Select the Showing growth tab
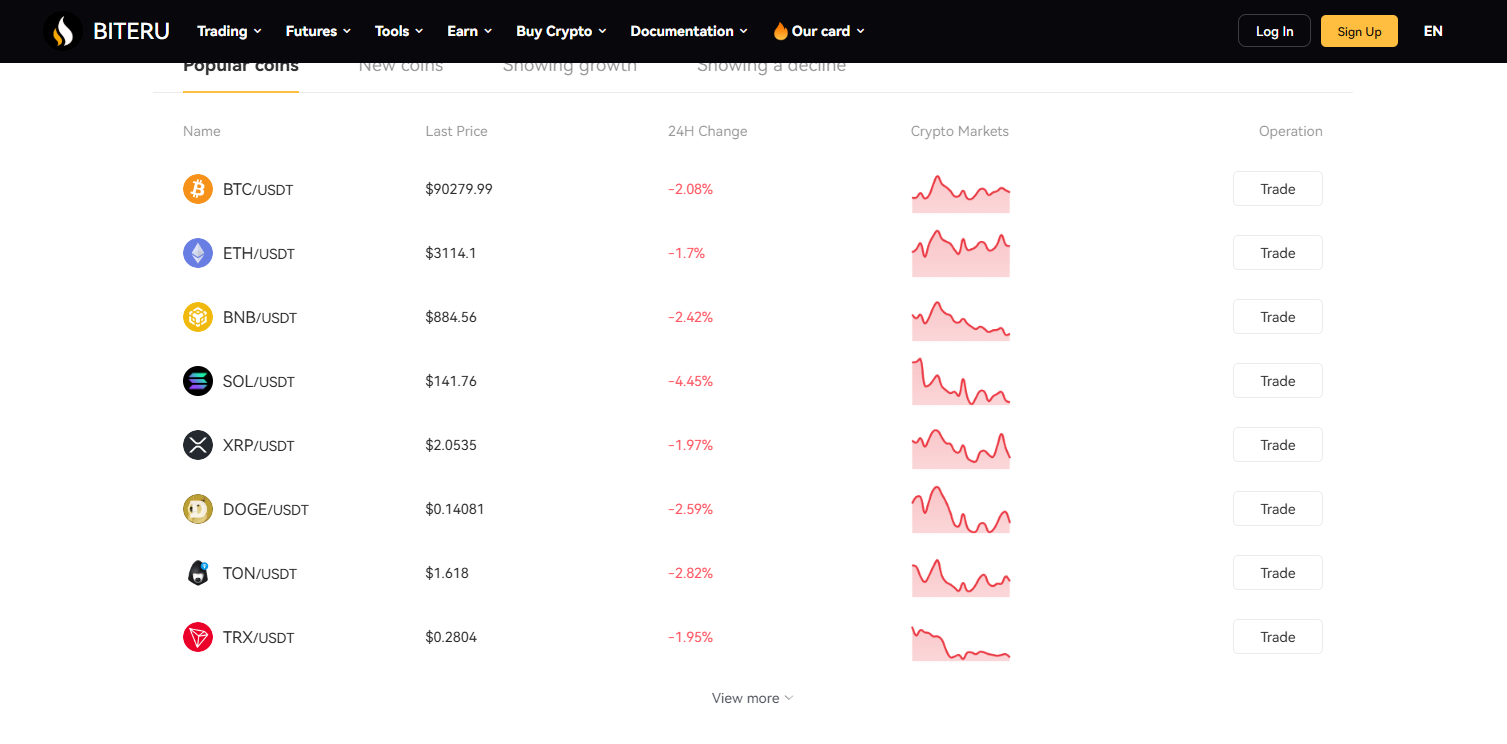The width and height of the screenshot is (1507, 744). coord(569,67)
